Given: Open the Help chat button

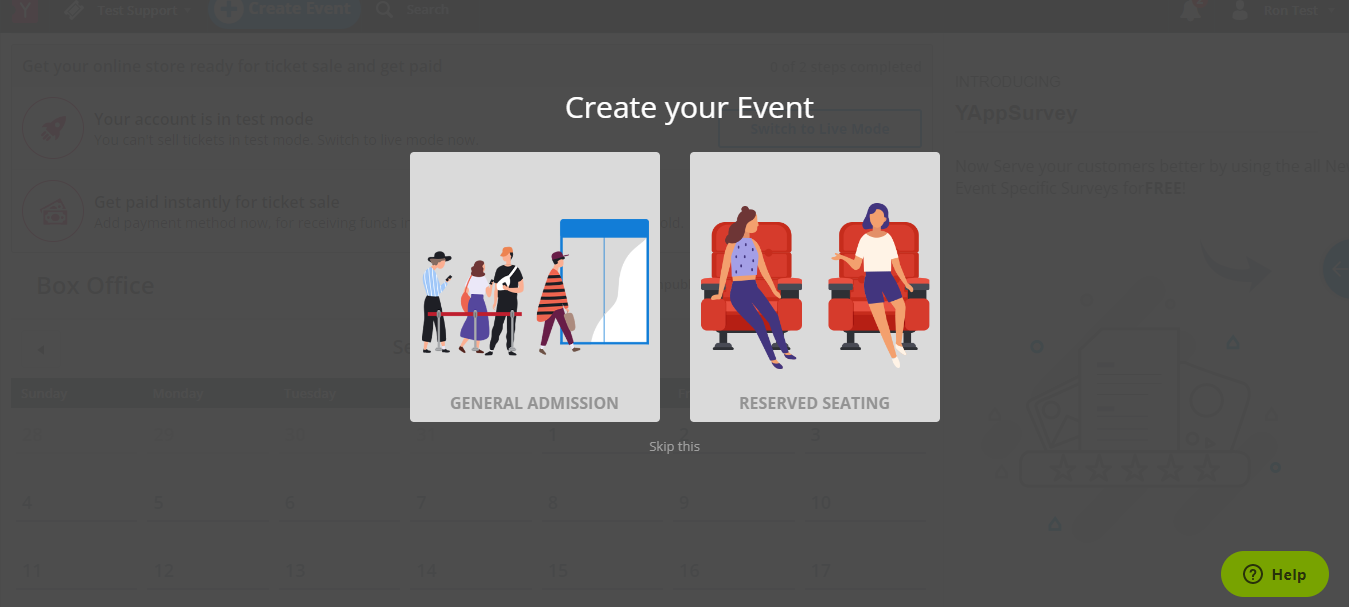Looking at the screenshot, I should 1274,574.
